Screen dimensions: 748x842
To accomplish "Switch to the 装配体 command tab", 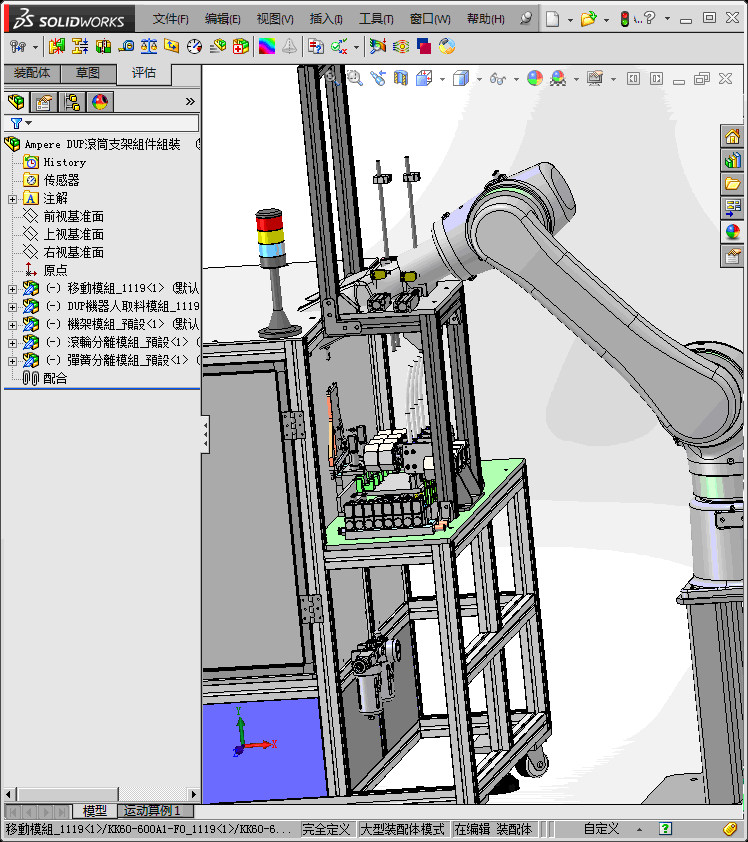I will point(32,73).
